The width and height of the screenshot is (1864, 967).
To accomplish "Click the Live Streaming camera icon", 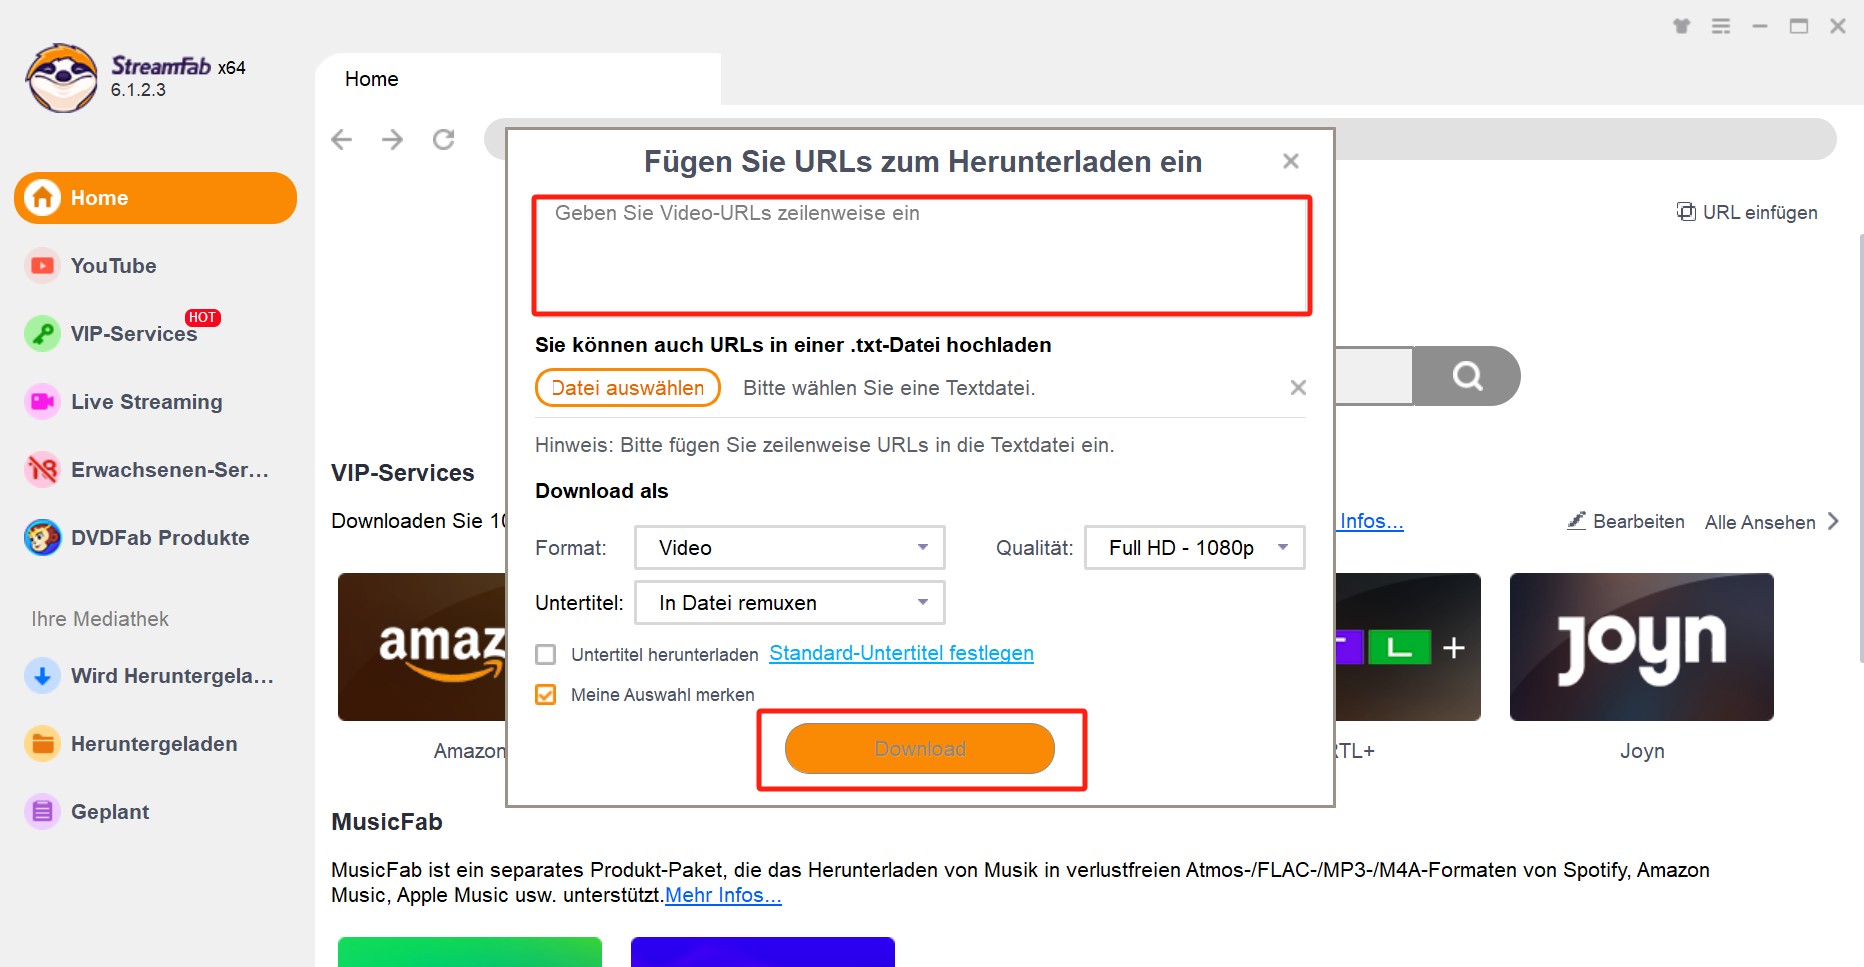I will click(x=42, y=402).
